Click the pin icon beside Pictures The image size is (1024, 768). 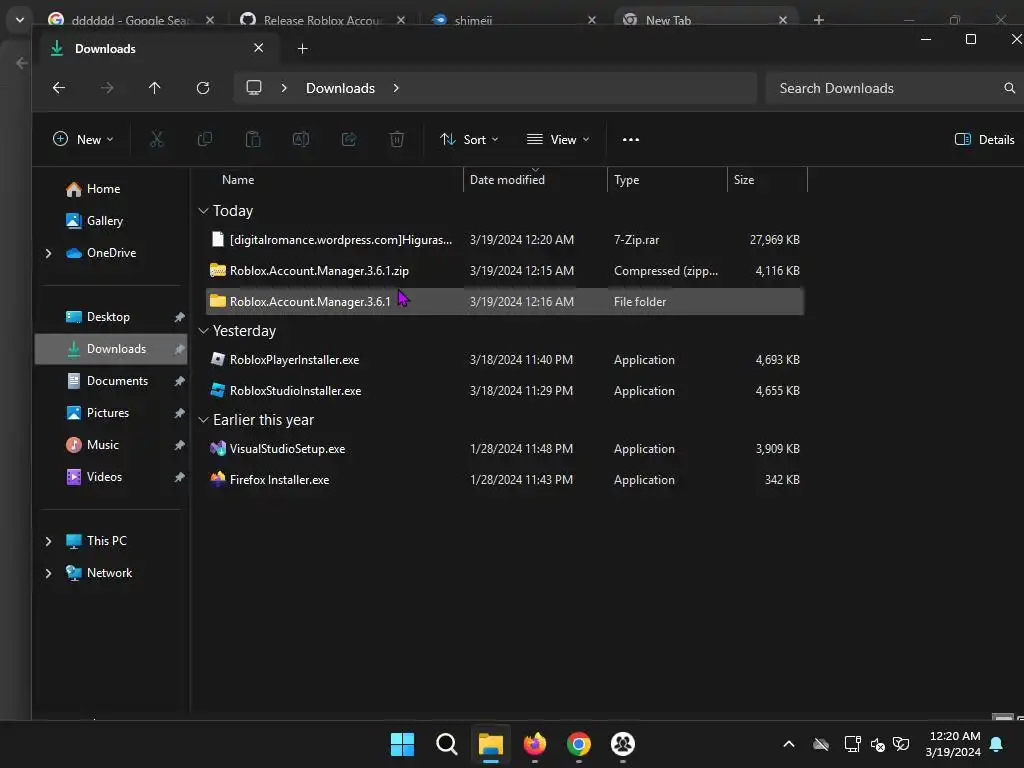click(x=179, y=413)
